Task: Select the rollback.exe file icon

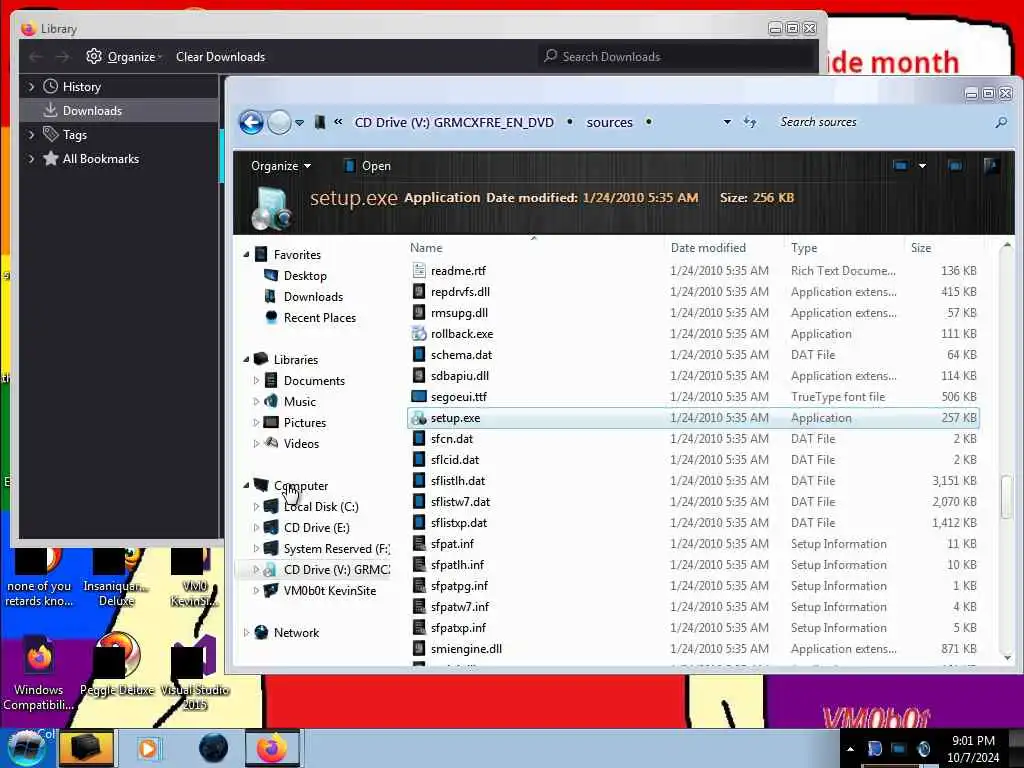Action: [x=419, y=334]
